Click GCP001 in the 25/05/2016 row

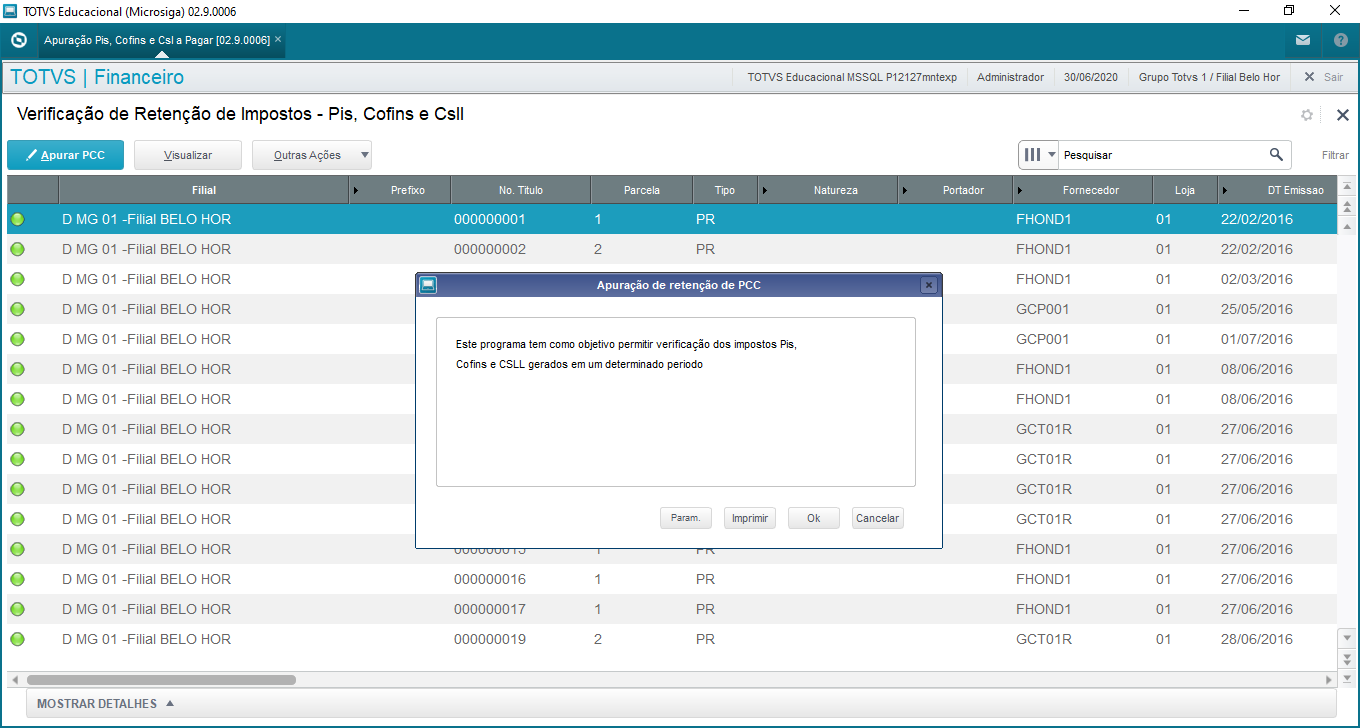[x=1044, y=309]
